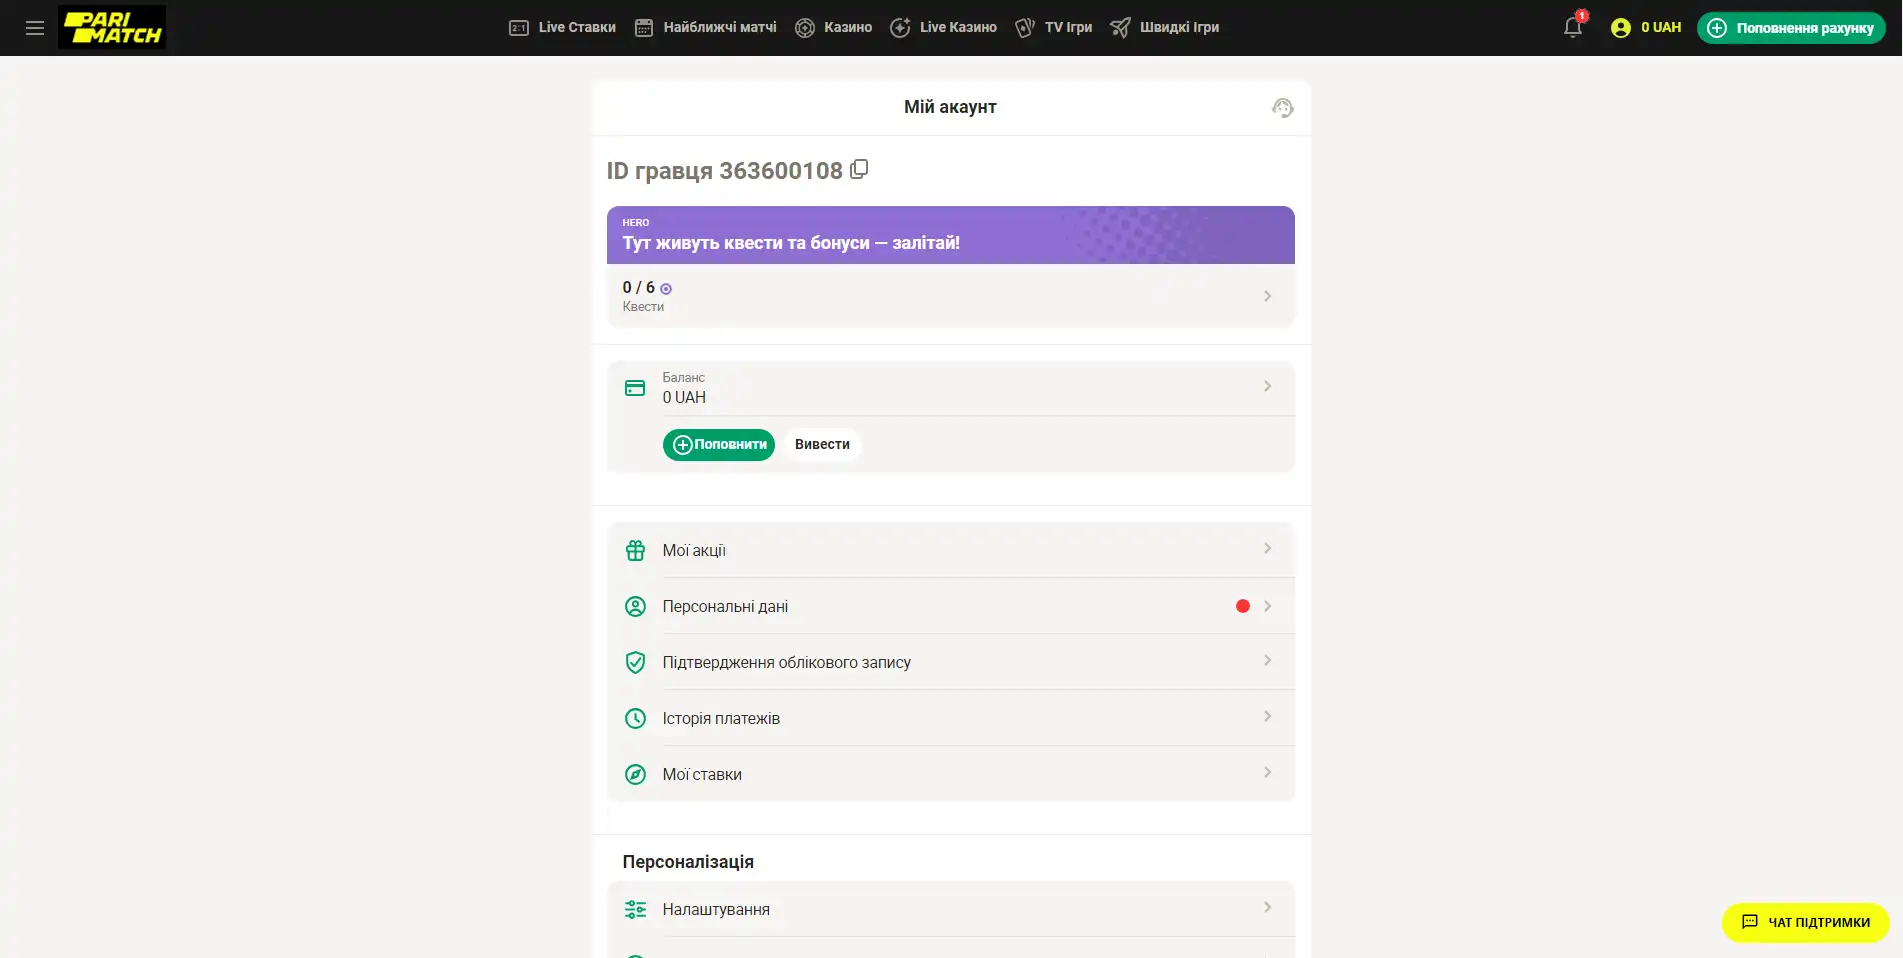Open the Чат підтримки support chat
The image size is (1903, 958).
tap(1805, 922)
